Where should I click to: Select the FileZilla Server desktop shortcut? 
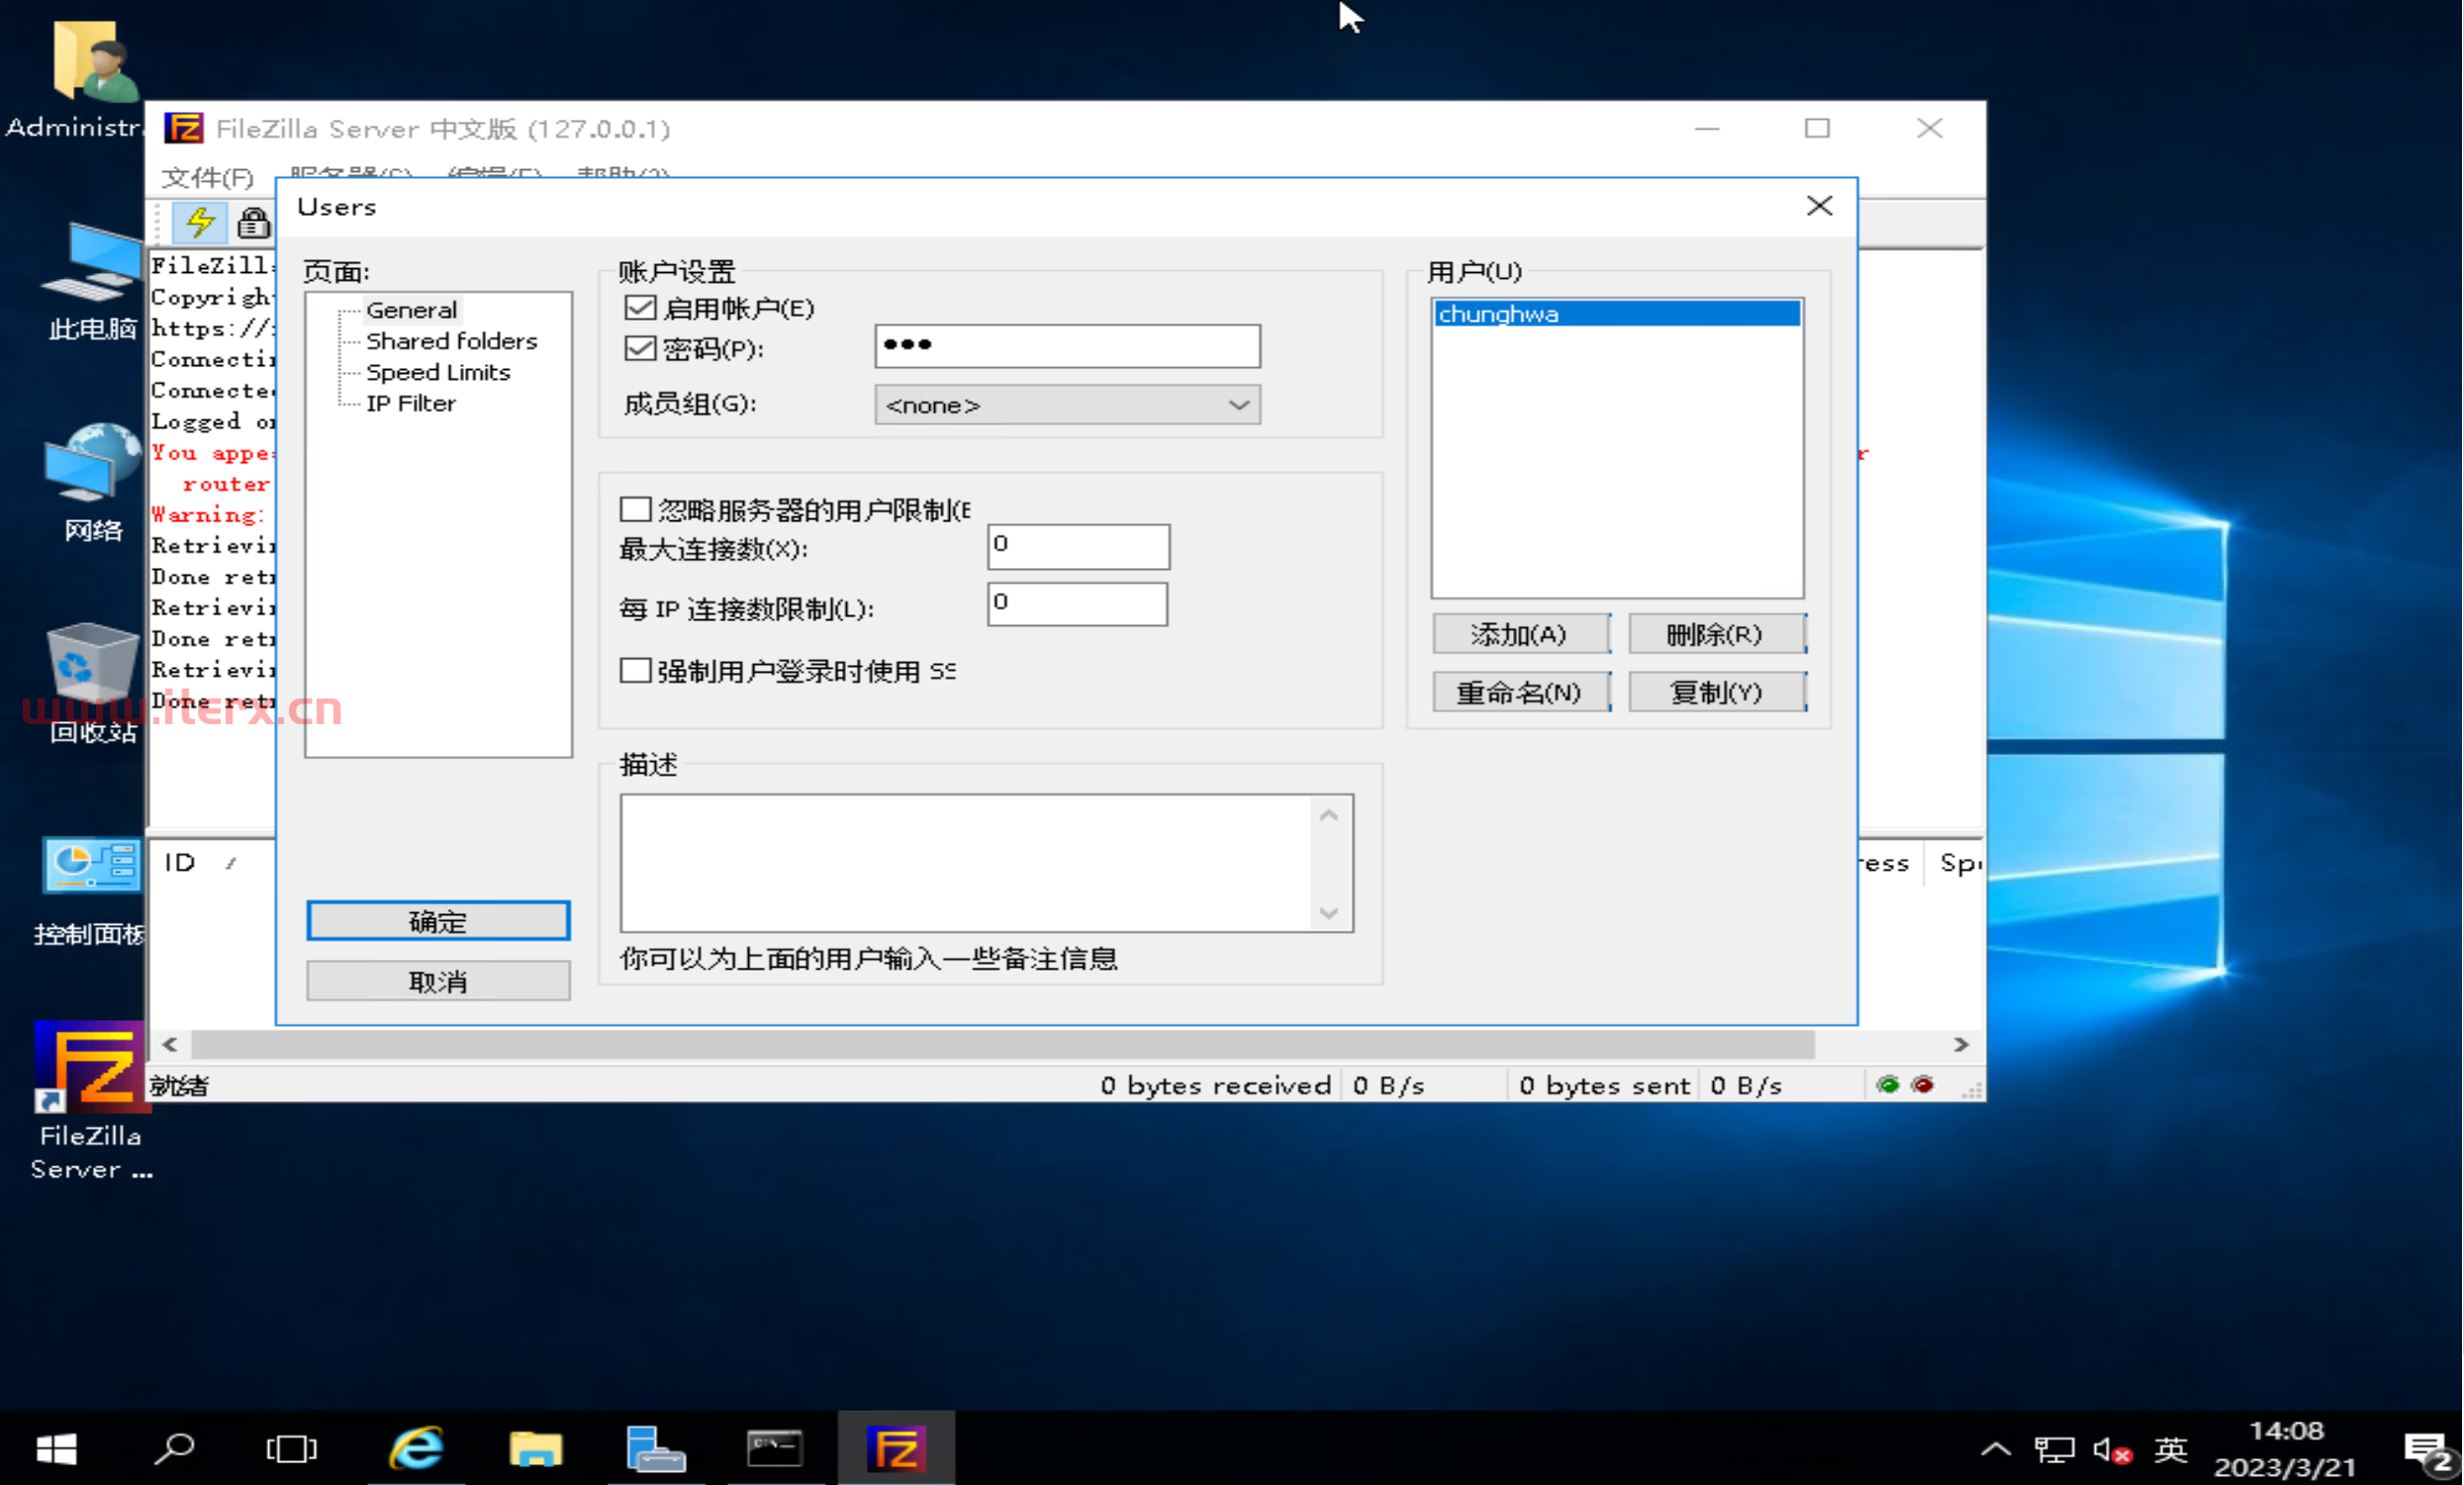click(x=91, y=1102)
